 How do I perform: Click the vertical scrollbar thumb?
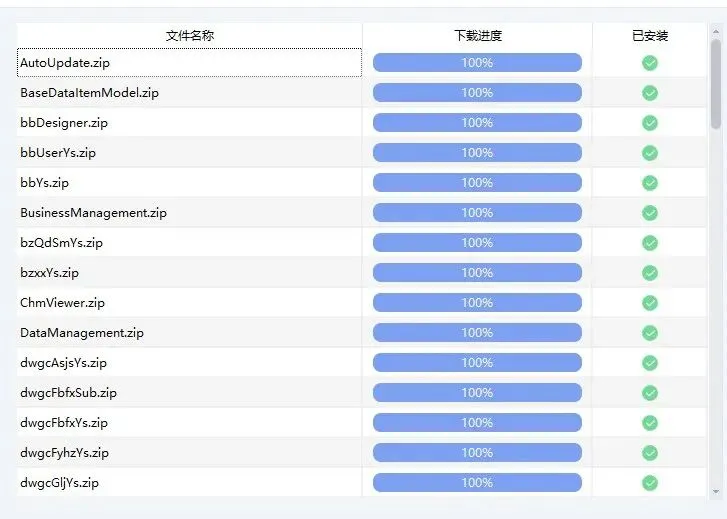716,84
